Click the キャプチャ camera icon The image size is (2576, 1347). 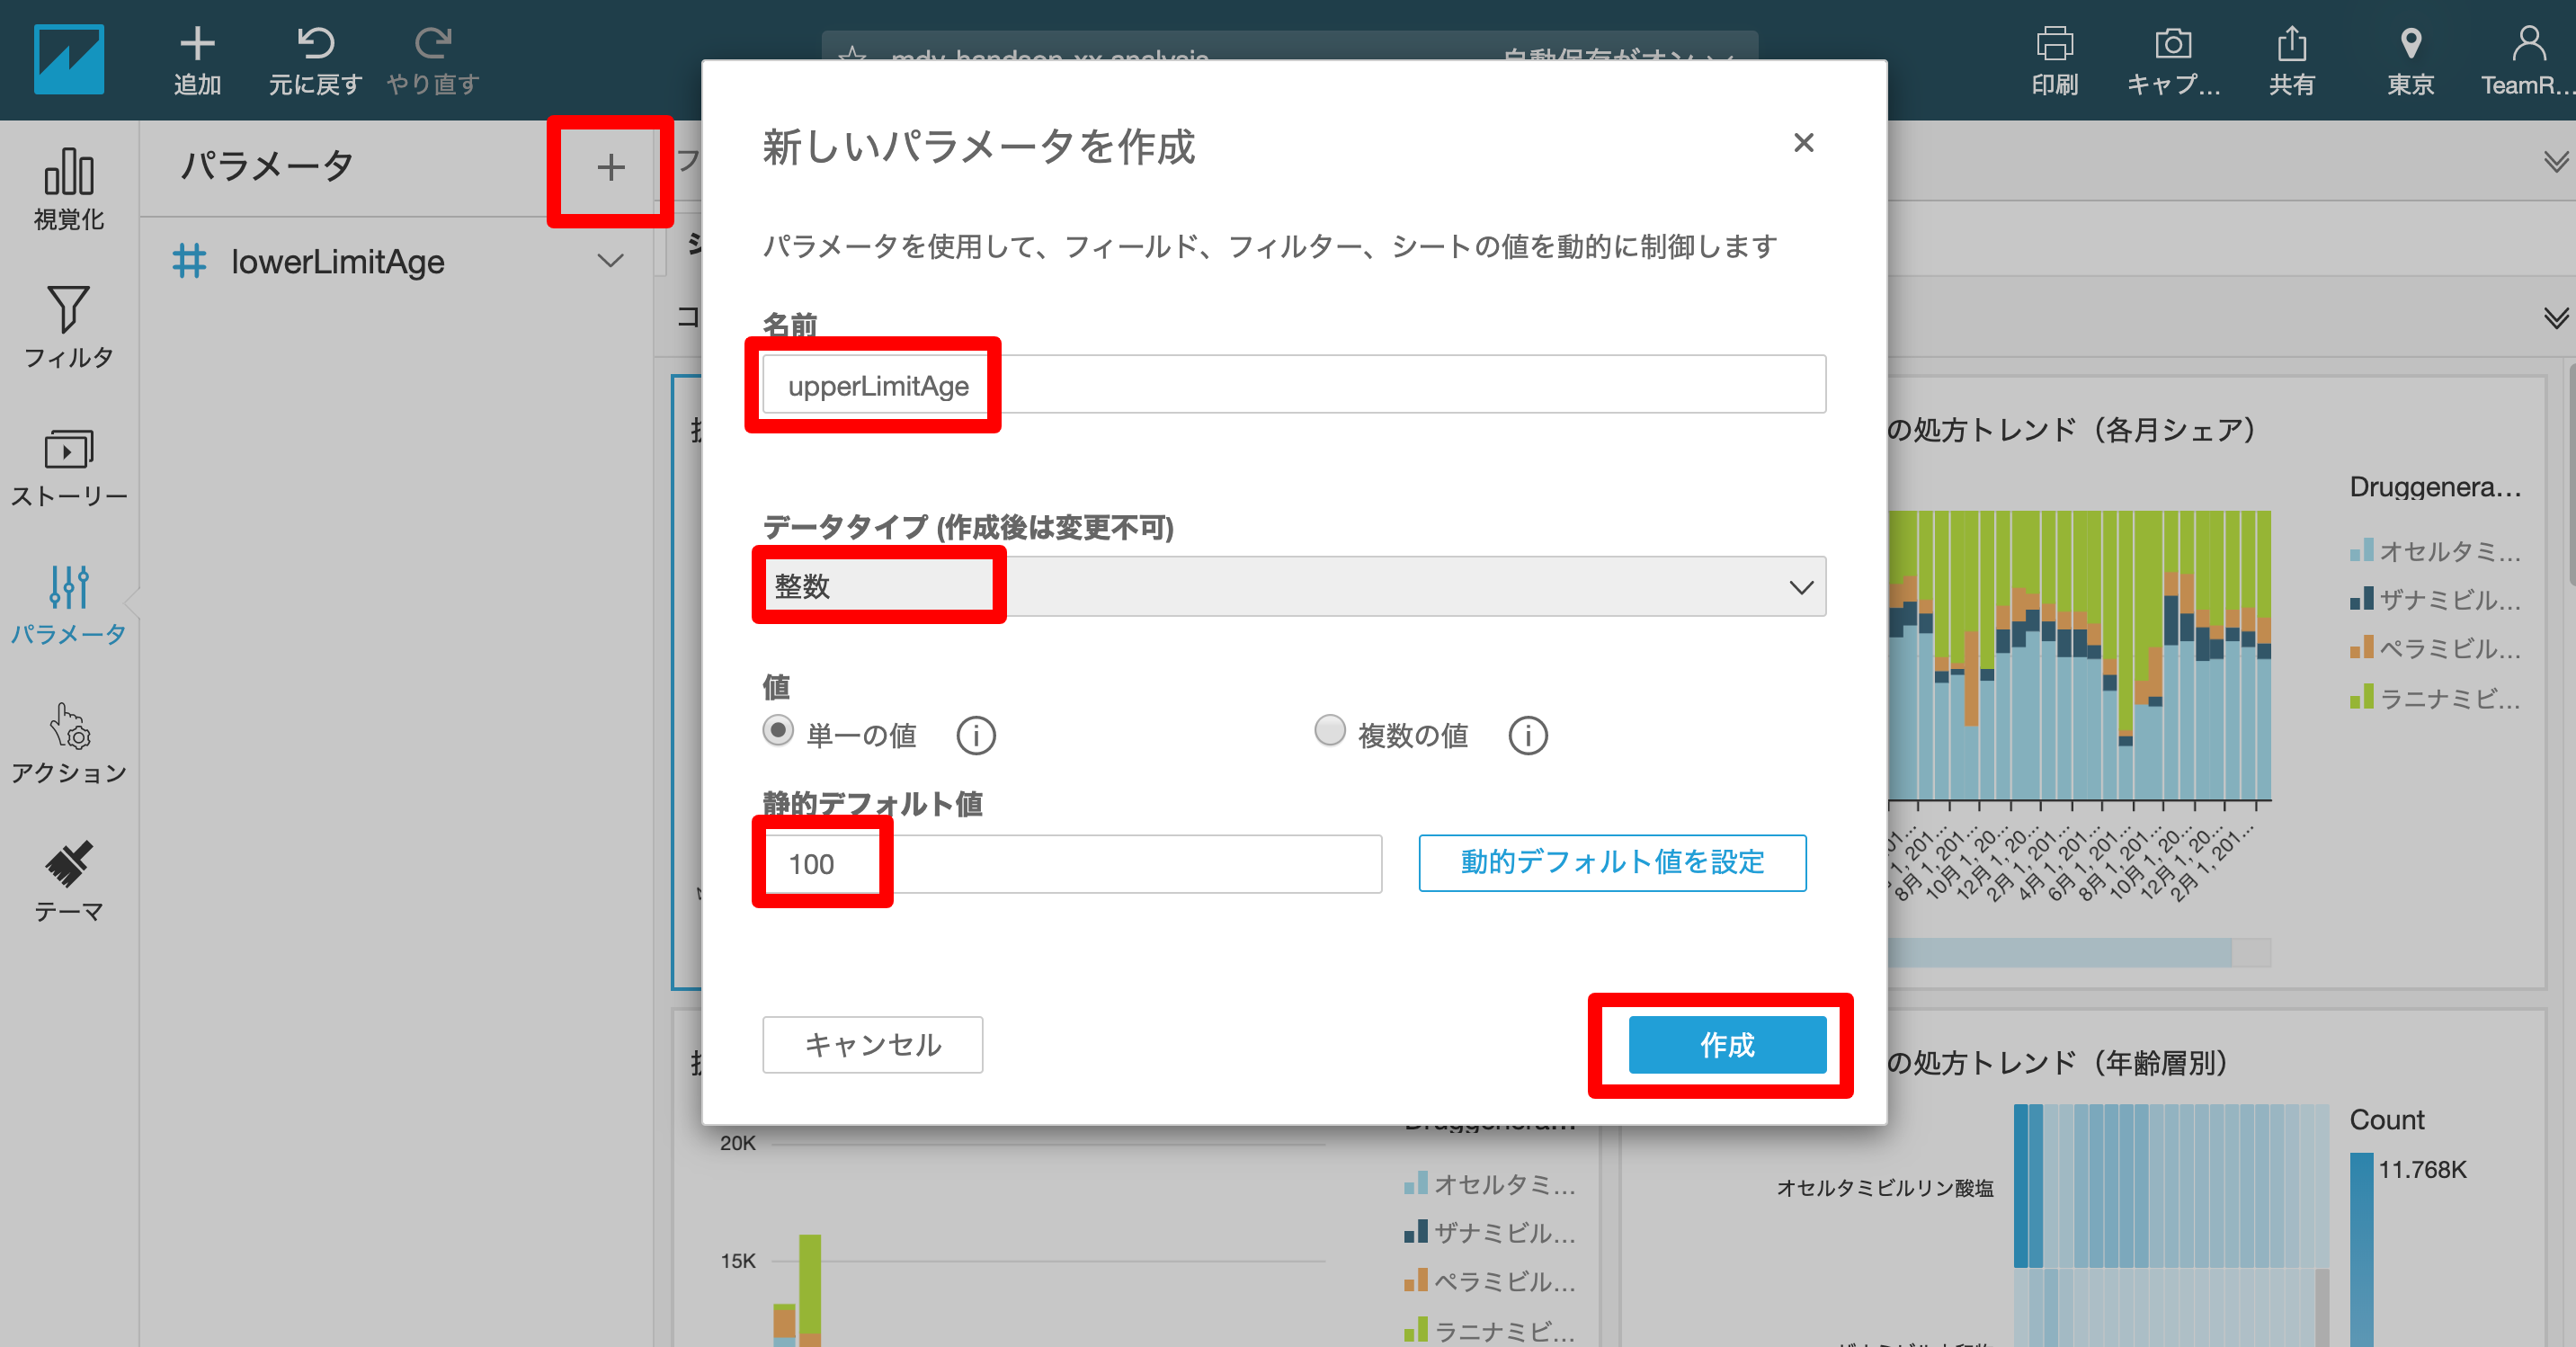coord(2173,44)
